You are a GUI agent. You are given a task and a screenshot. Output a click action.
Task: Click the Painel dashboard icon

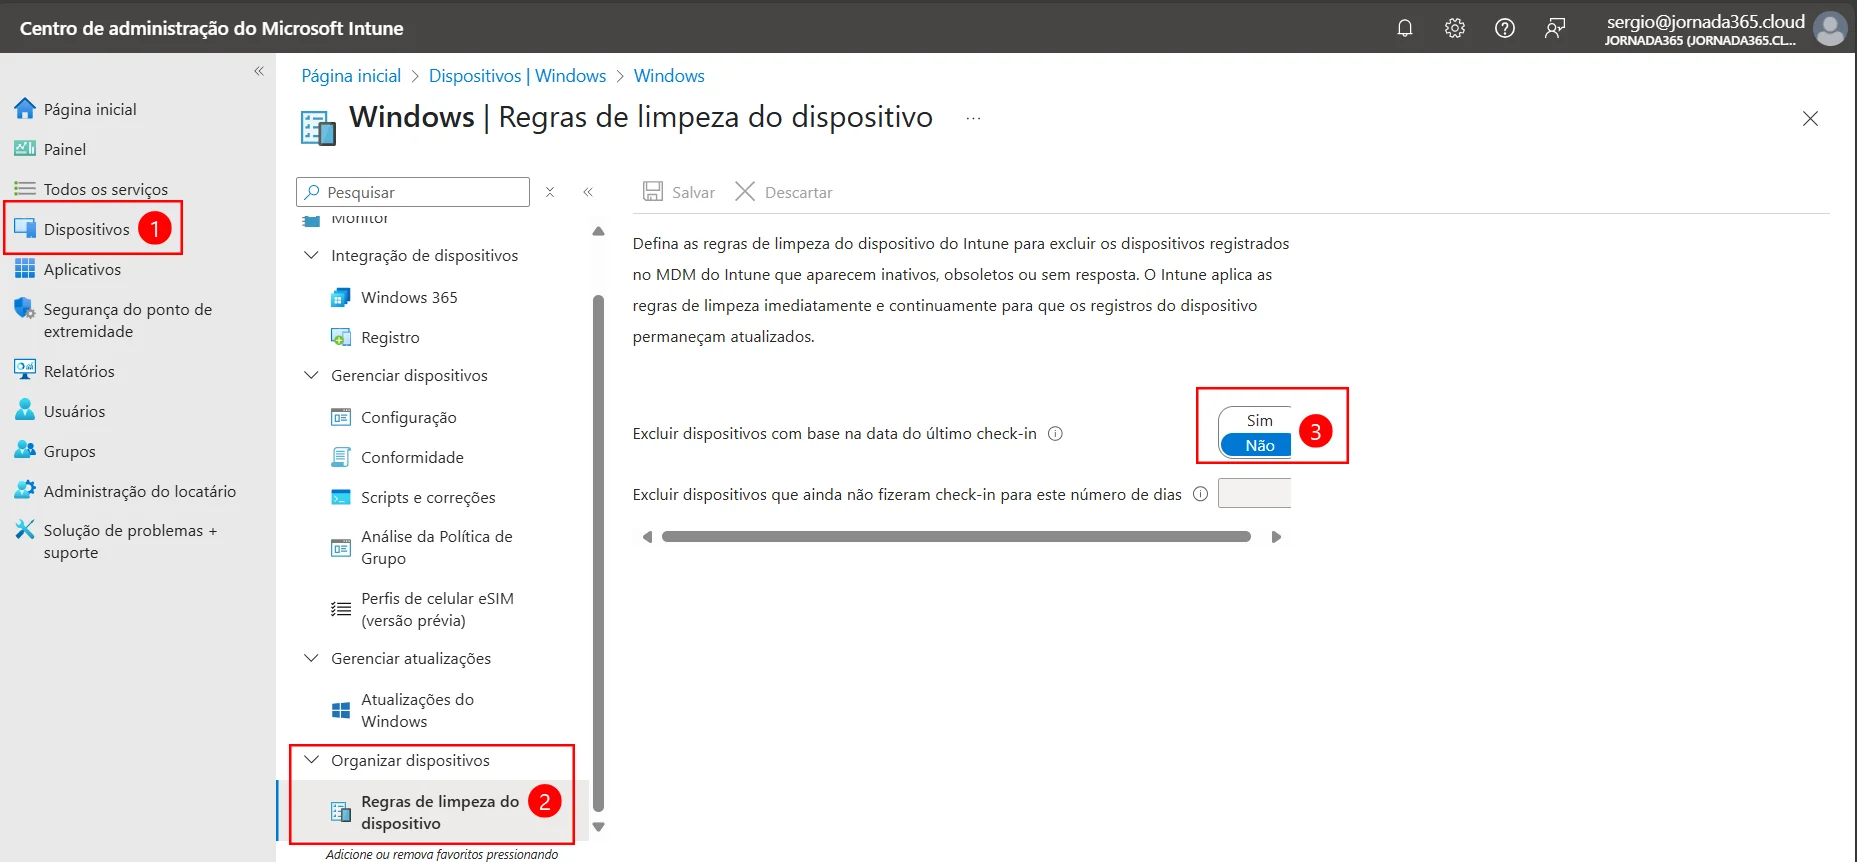pos(25,148)
